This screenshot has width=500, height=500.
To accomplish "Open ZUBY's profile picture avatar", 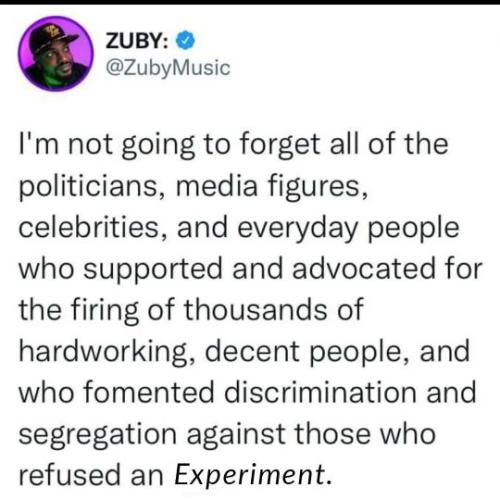I will (55, 54).
